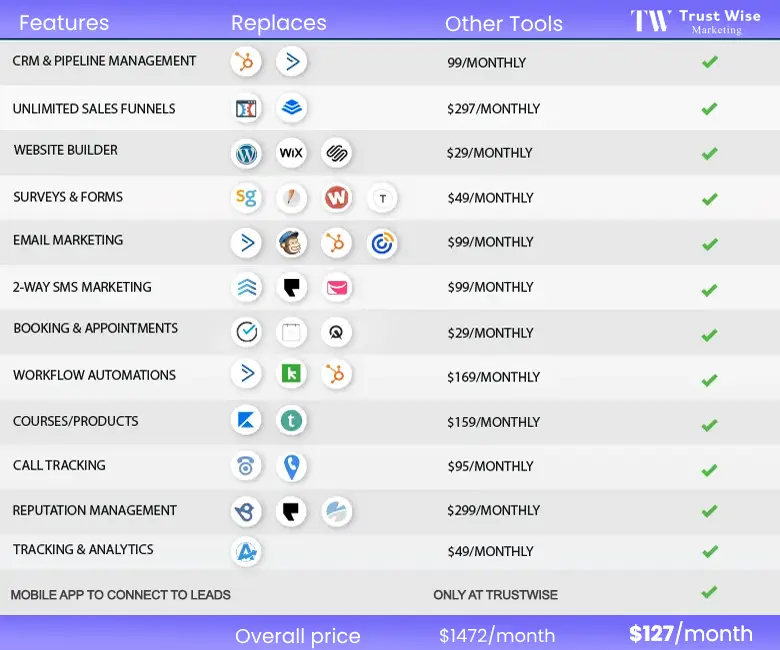
Task: Click green checkmark in Booking & Appointments row
Action: click(x=709, y=335)
